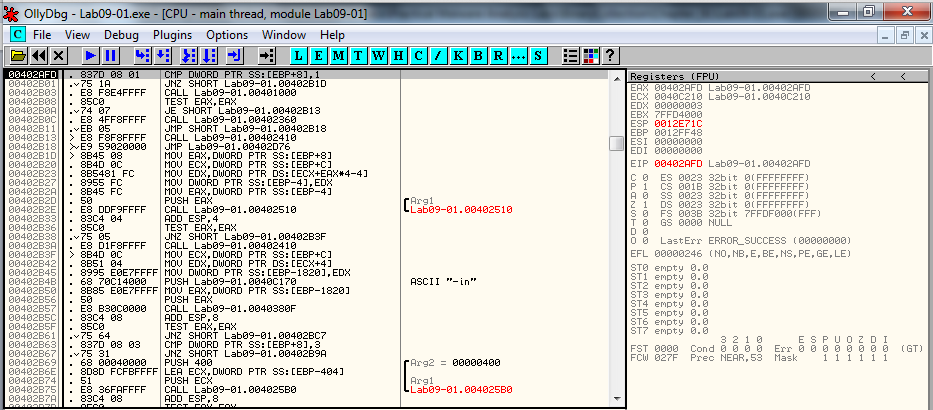Click the disassembly scrollbar down arrow

click(616, 399)
